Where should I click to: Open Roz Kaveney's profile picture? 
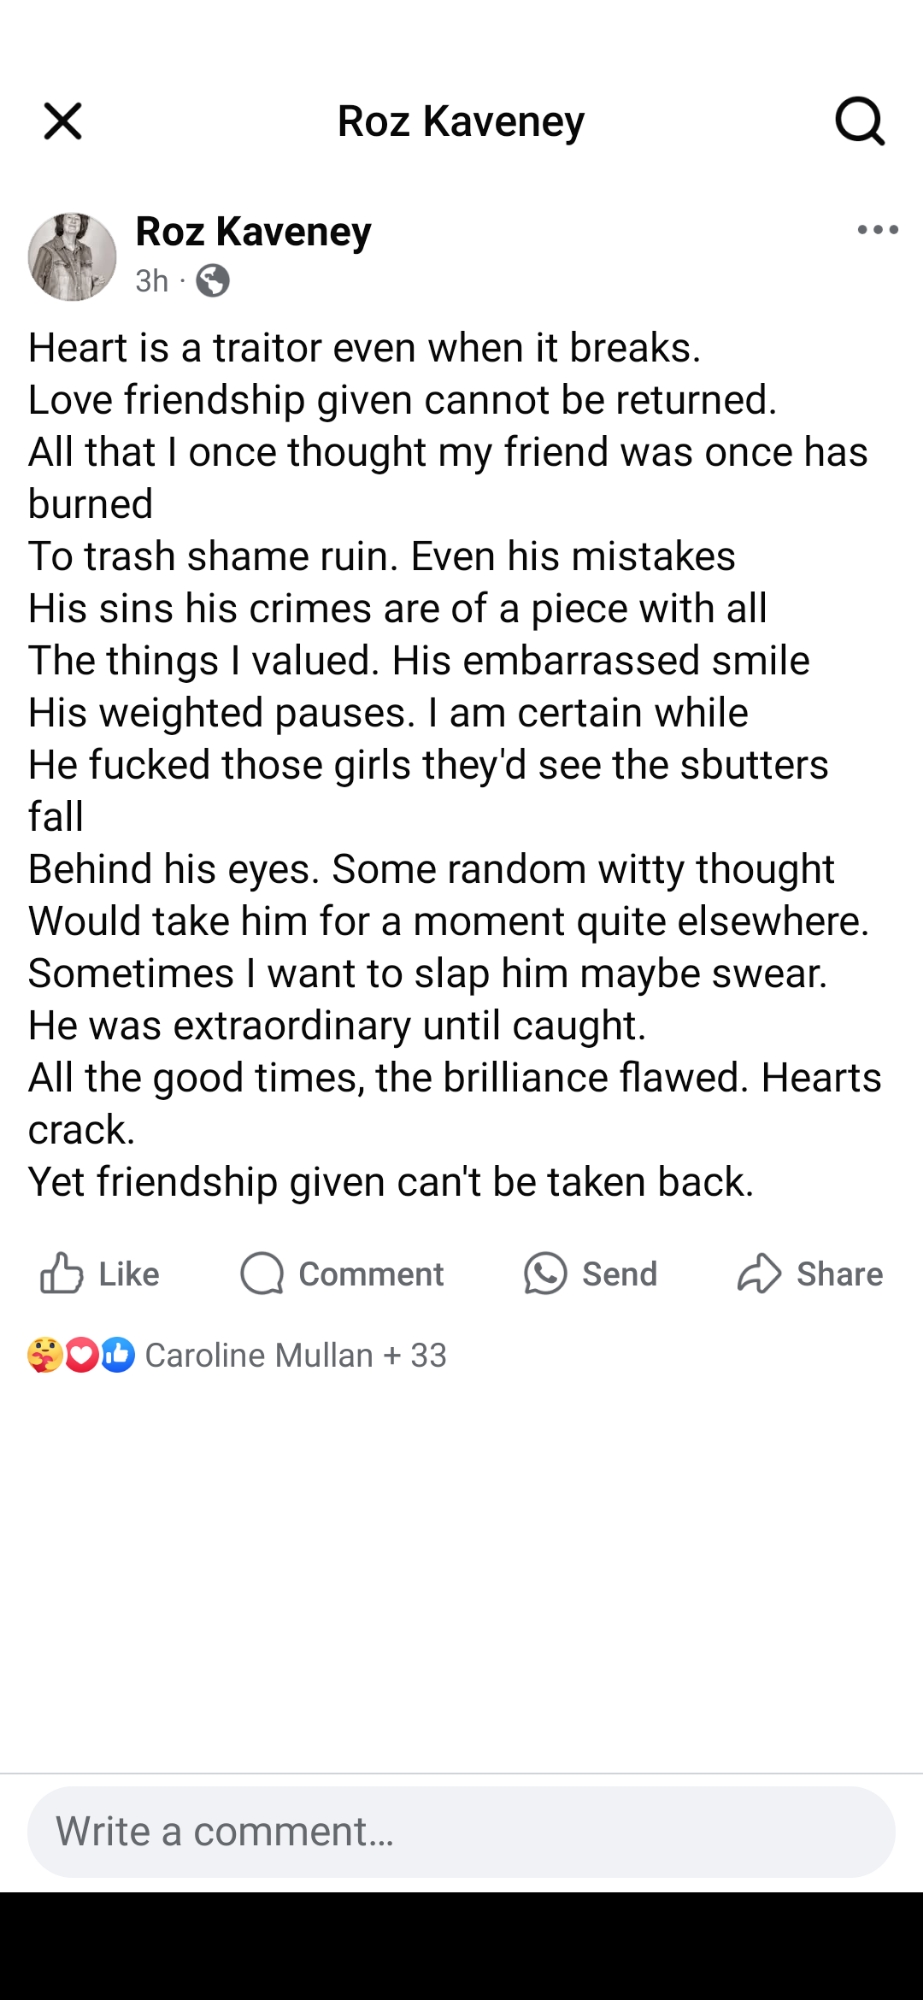[x=72, y=257]
